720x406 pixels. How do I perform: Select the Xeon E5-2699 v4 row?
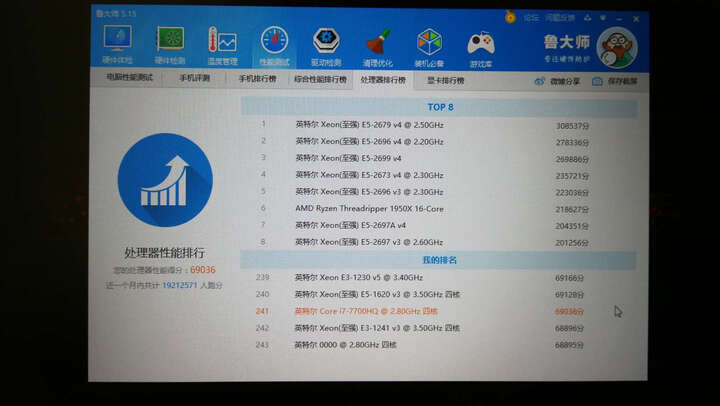pos(439,158)
